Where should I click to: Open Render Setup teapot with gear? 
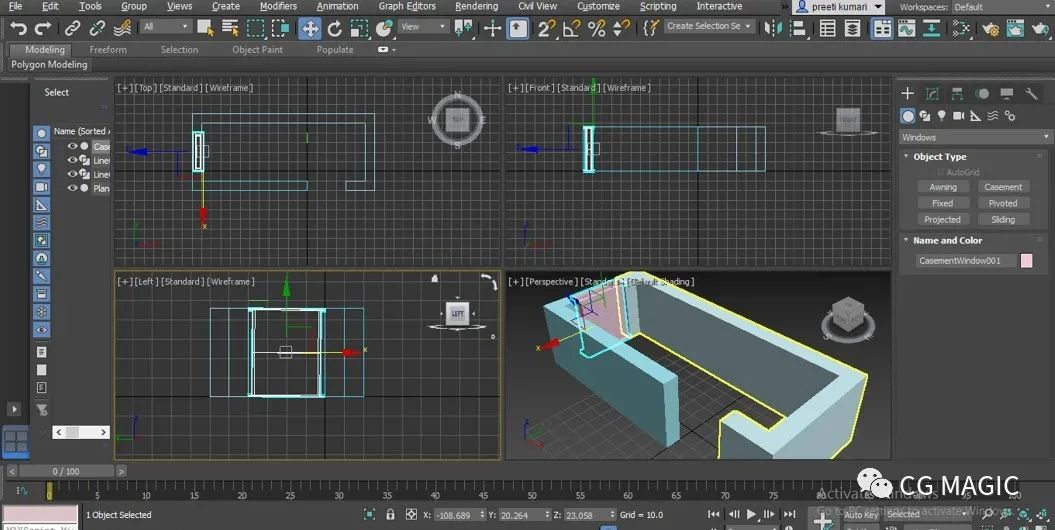[x=990, y=28]
